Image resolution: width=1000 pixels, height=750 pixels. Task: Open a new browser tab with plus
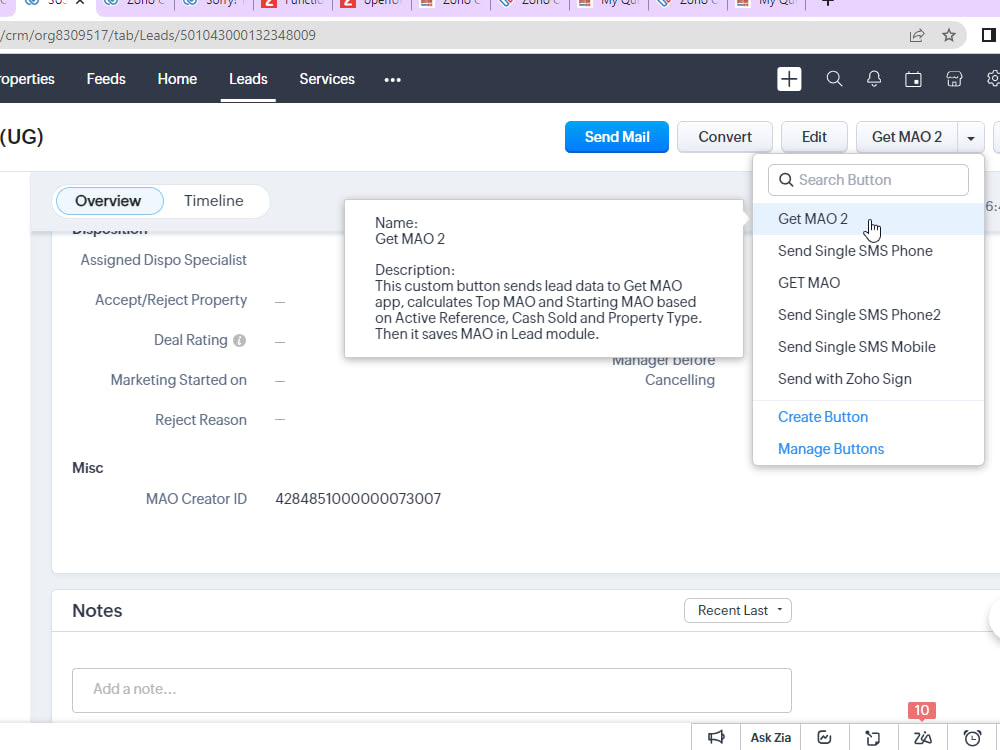[827, 3]
